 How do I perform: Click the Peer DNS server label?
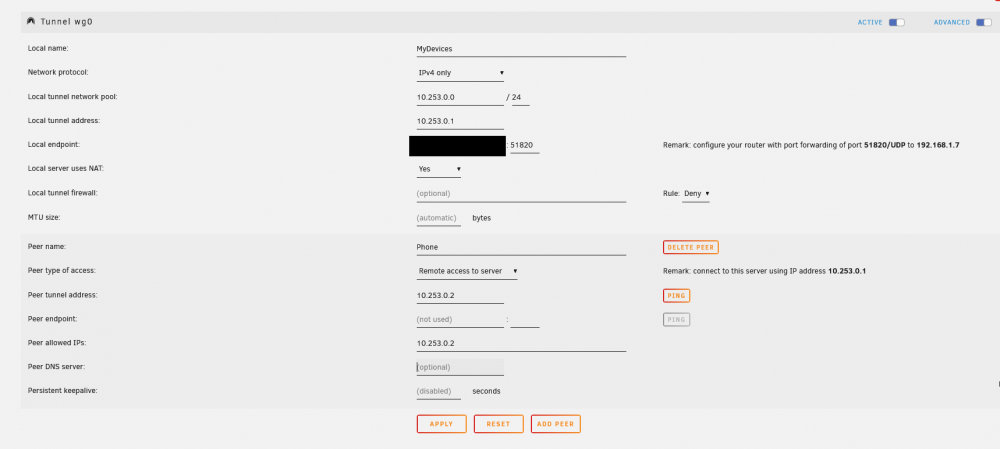point(57,367)
